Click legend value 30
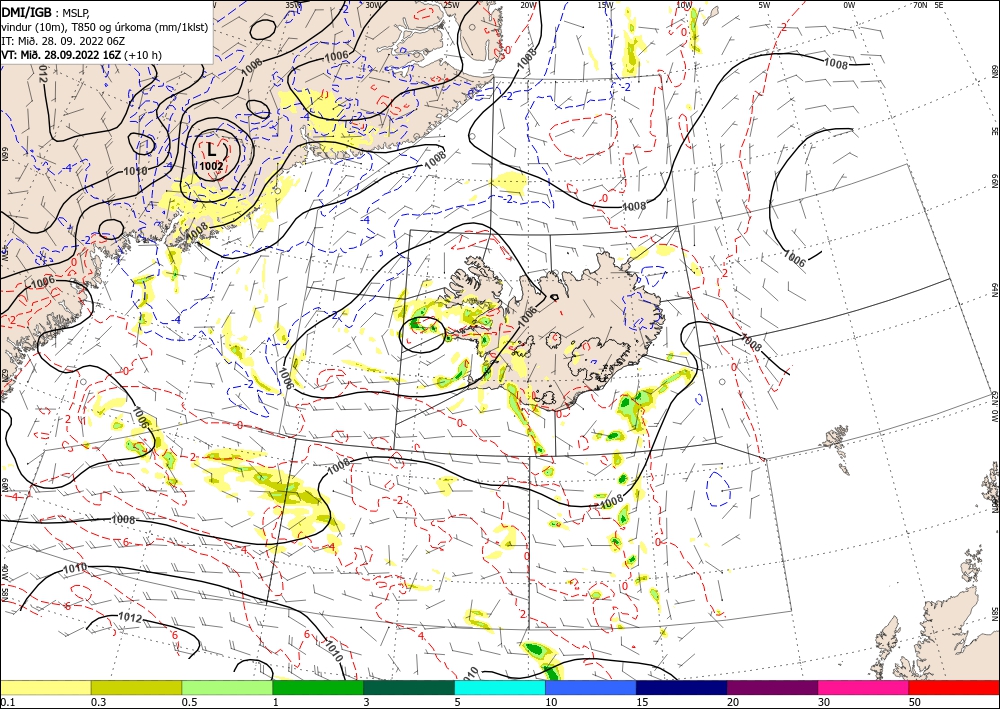This screenshot has height=709, width=1000. point(824,702)
